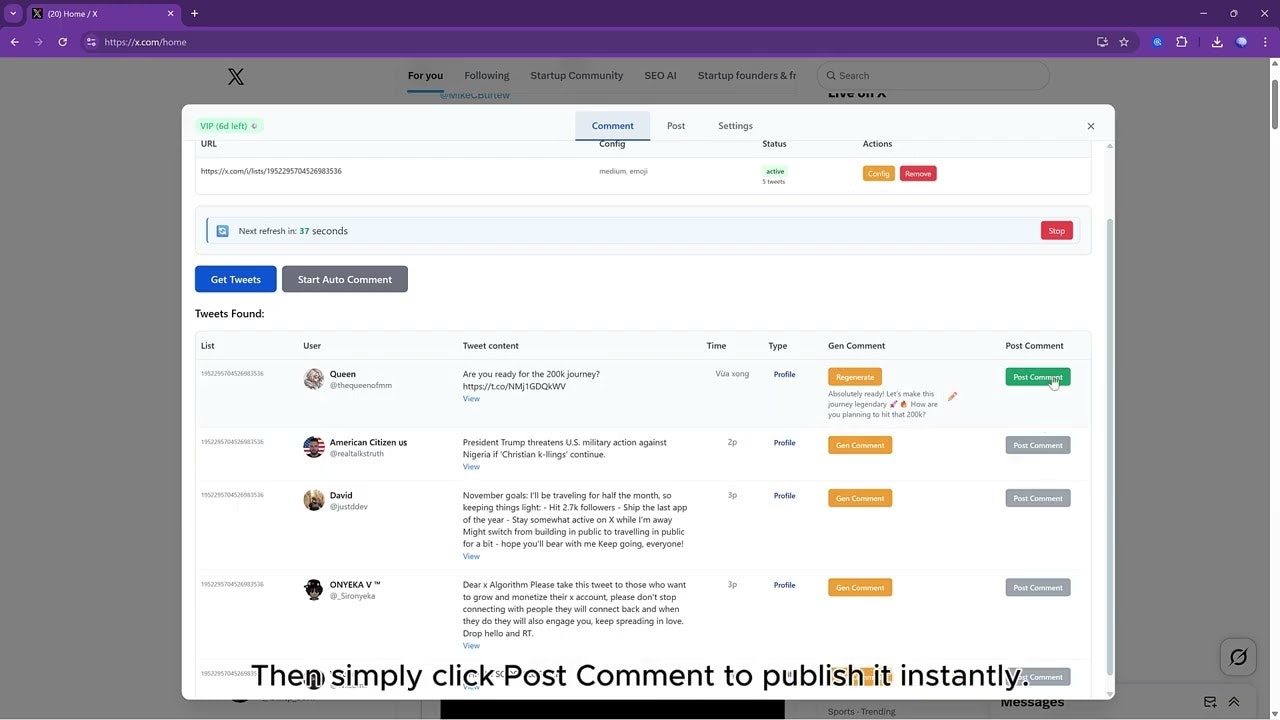
Task: Click the Grok icon at bottom right
Action: (1238, 657)
